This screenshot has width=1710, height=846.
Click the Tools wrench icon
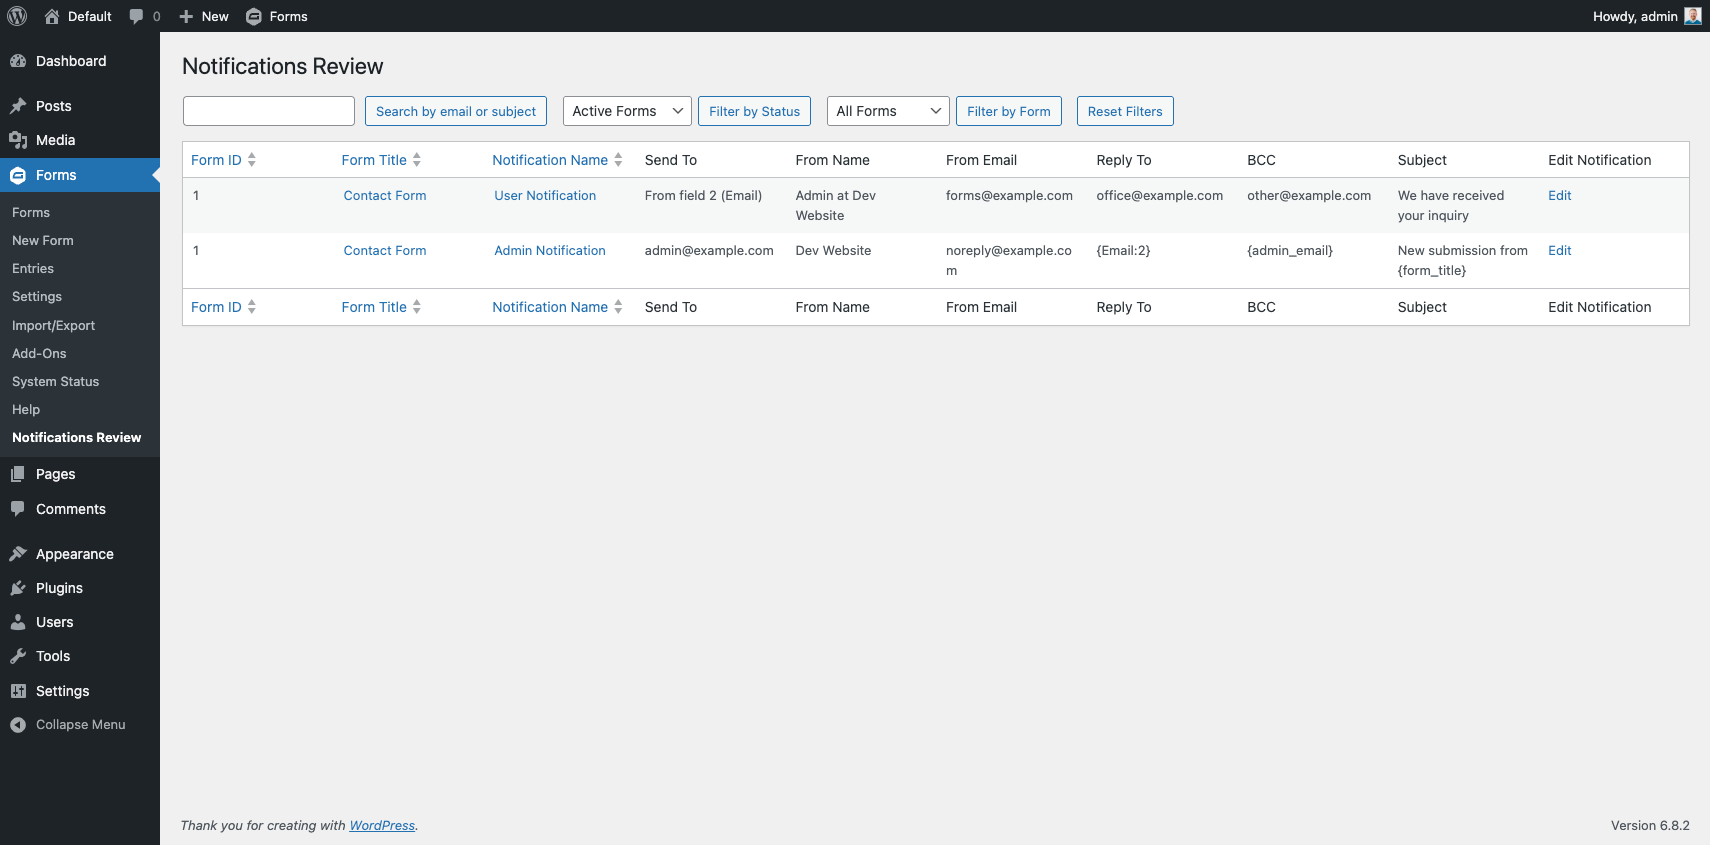(x=18, y=656)
